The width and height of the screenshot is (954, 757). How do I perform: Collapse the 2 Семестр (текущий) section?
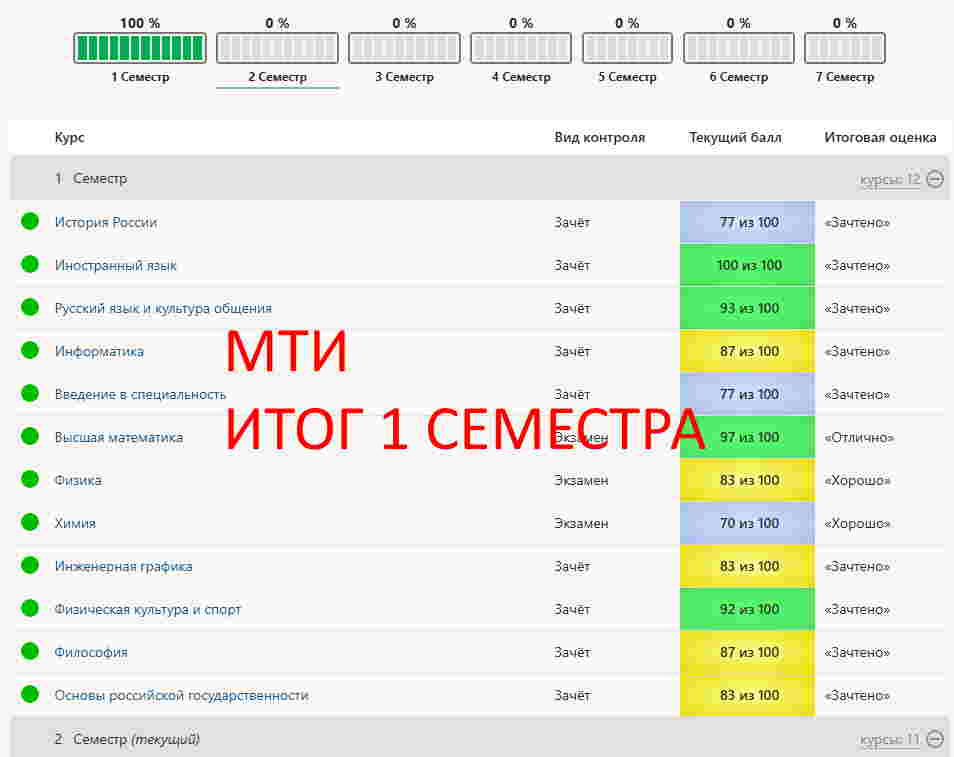click(935, 740)
